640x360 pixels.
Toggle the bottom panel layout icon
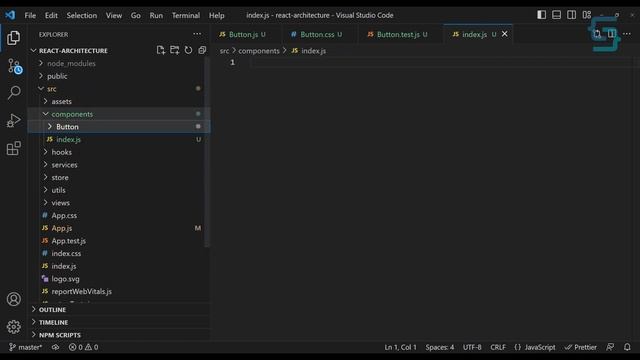[x=556, y=15]
